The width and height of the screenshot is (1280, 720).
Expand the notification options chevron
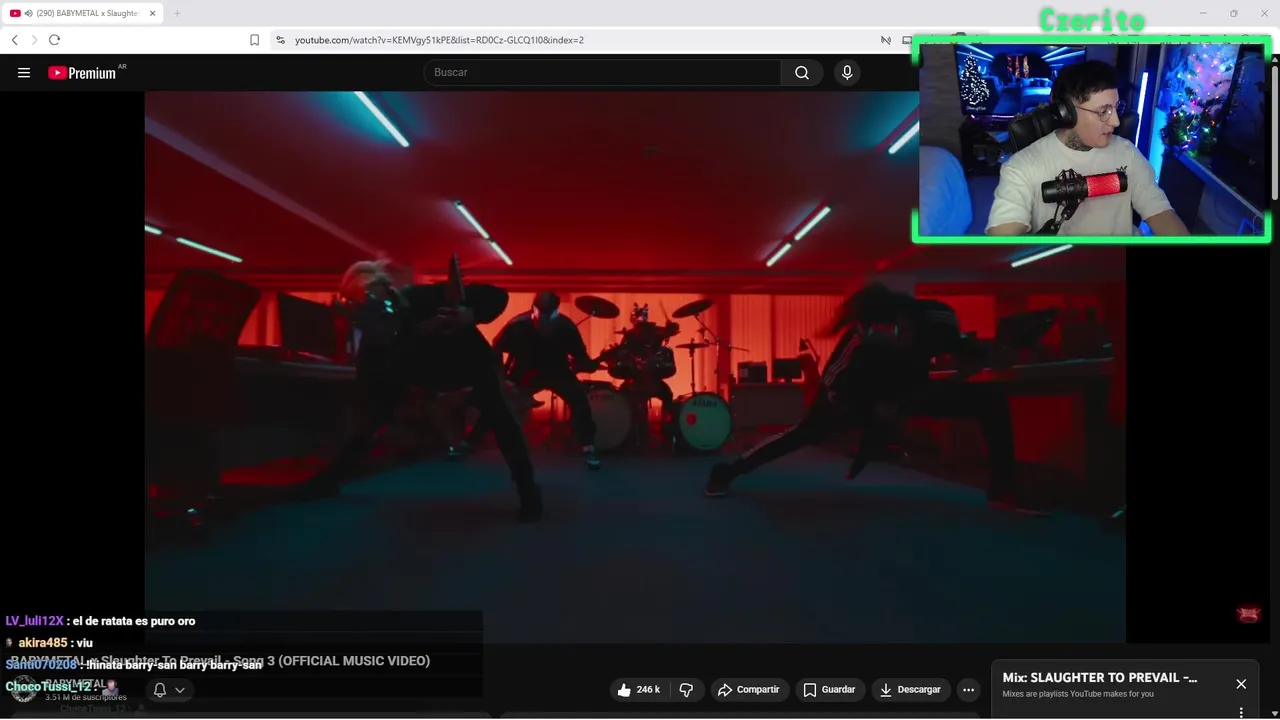(180, 690)
